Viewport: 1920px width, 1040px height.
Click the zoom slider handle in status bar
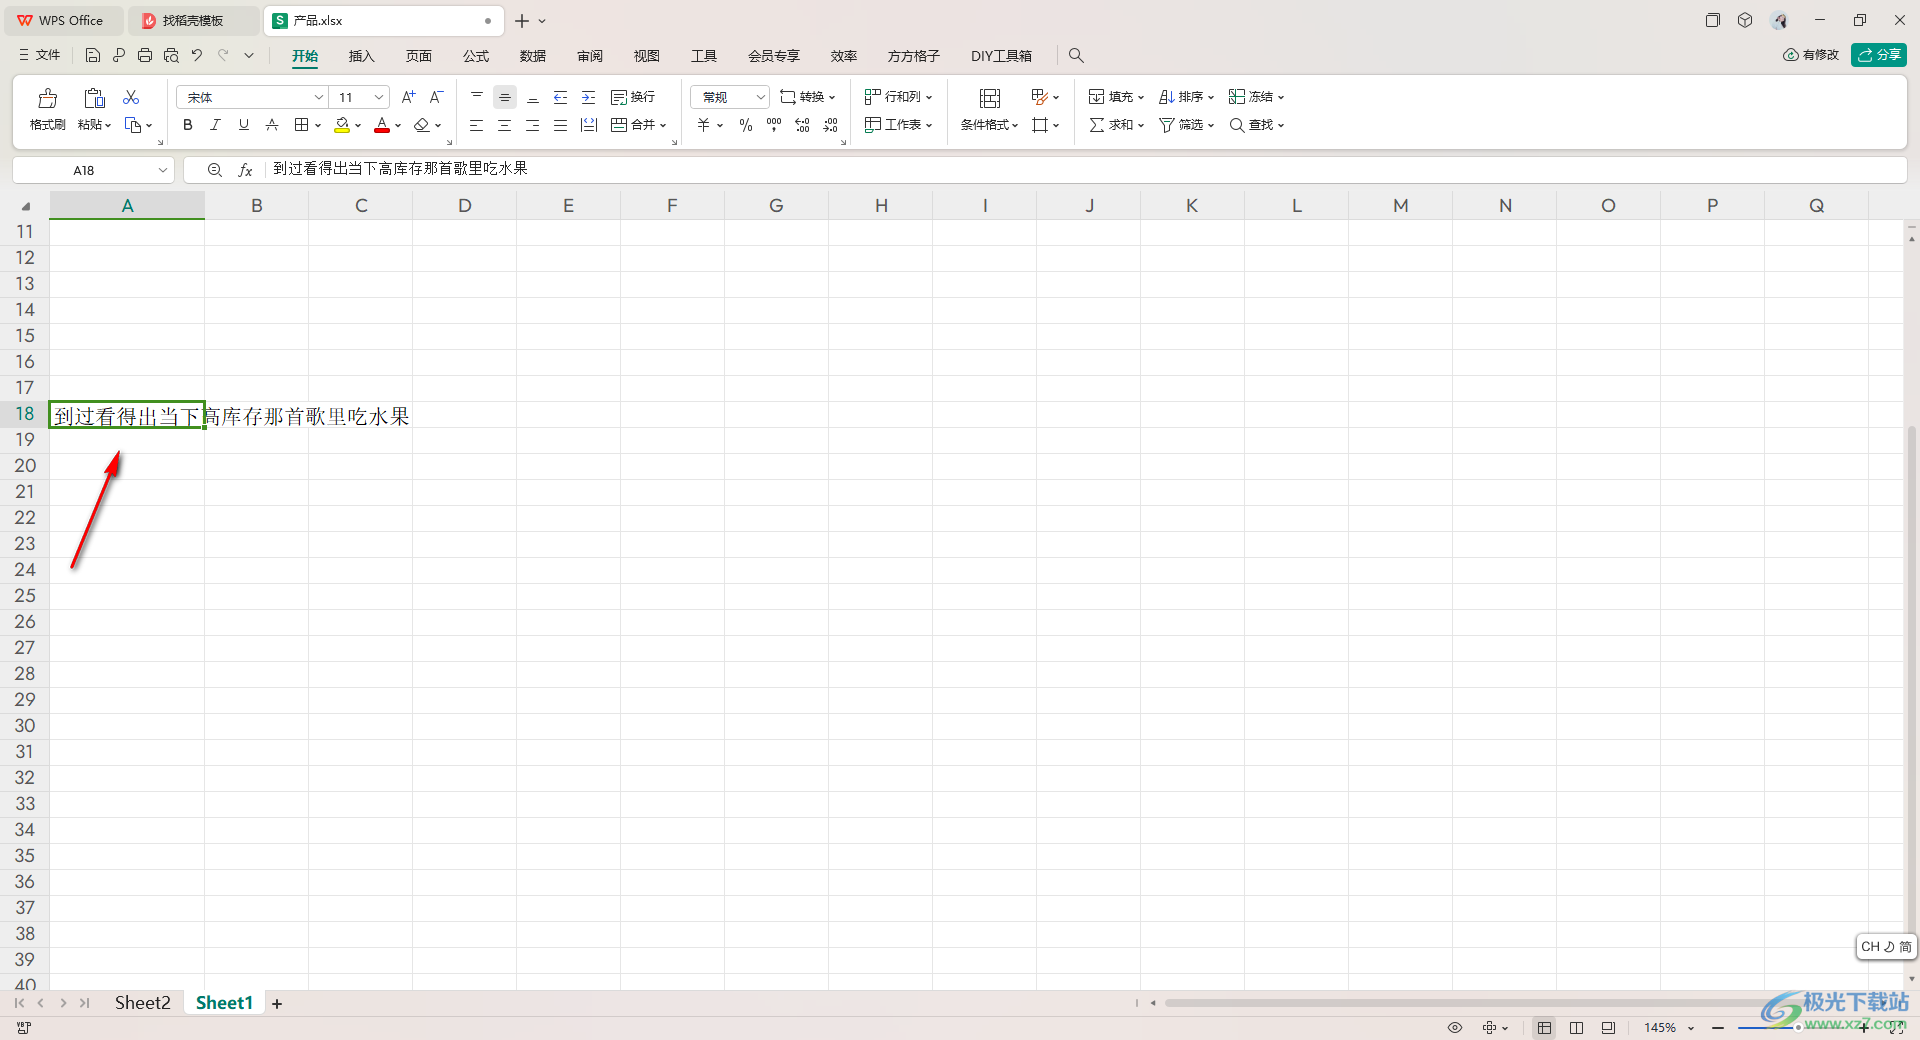pos(1798,1028)
